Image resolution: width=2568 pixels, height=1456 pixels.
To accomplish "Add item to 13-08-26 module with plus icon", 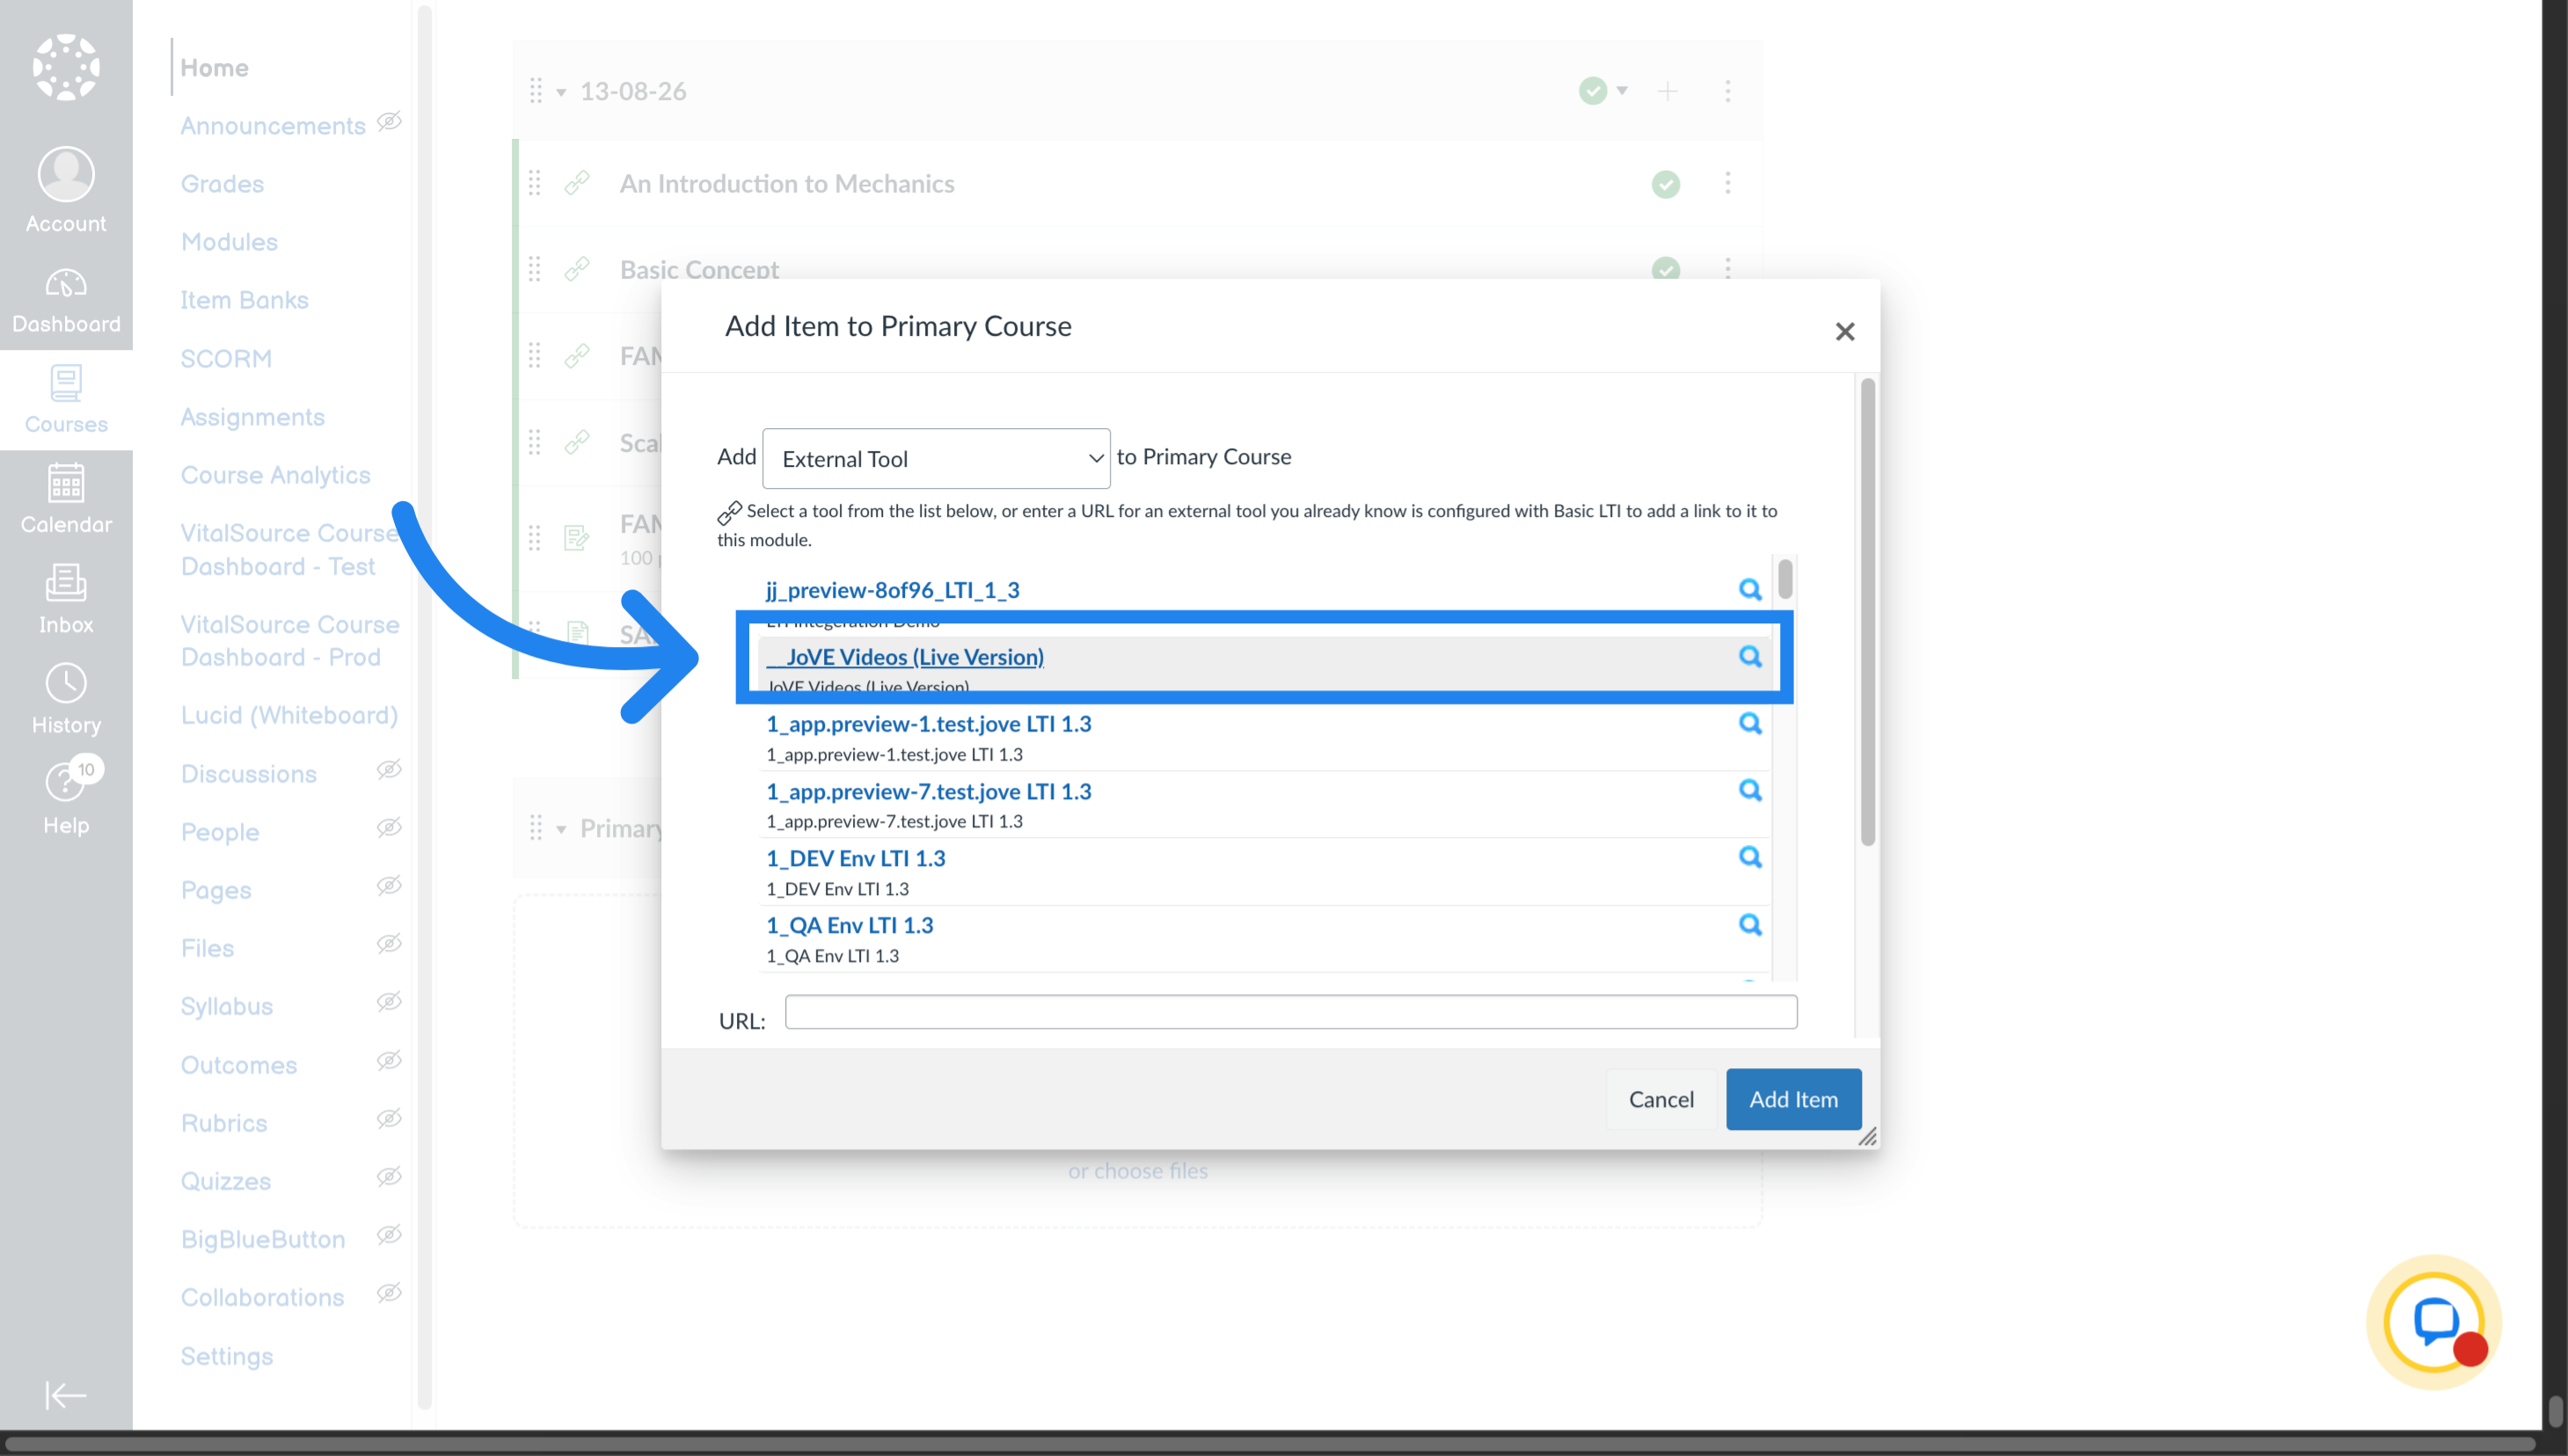I will click(x=1667, y=91).
